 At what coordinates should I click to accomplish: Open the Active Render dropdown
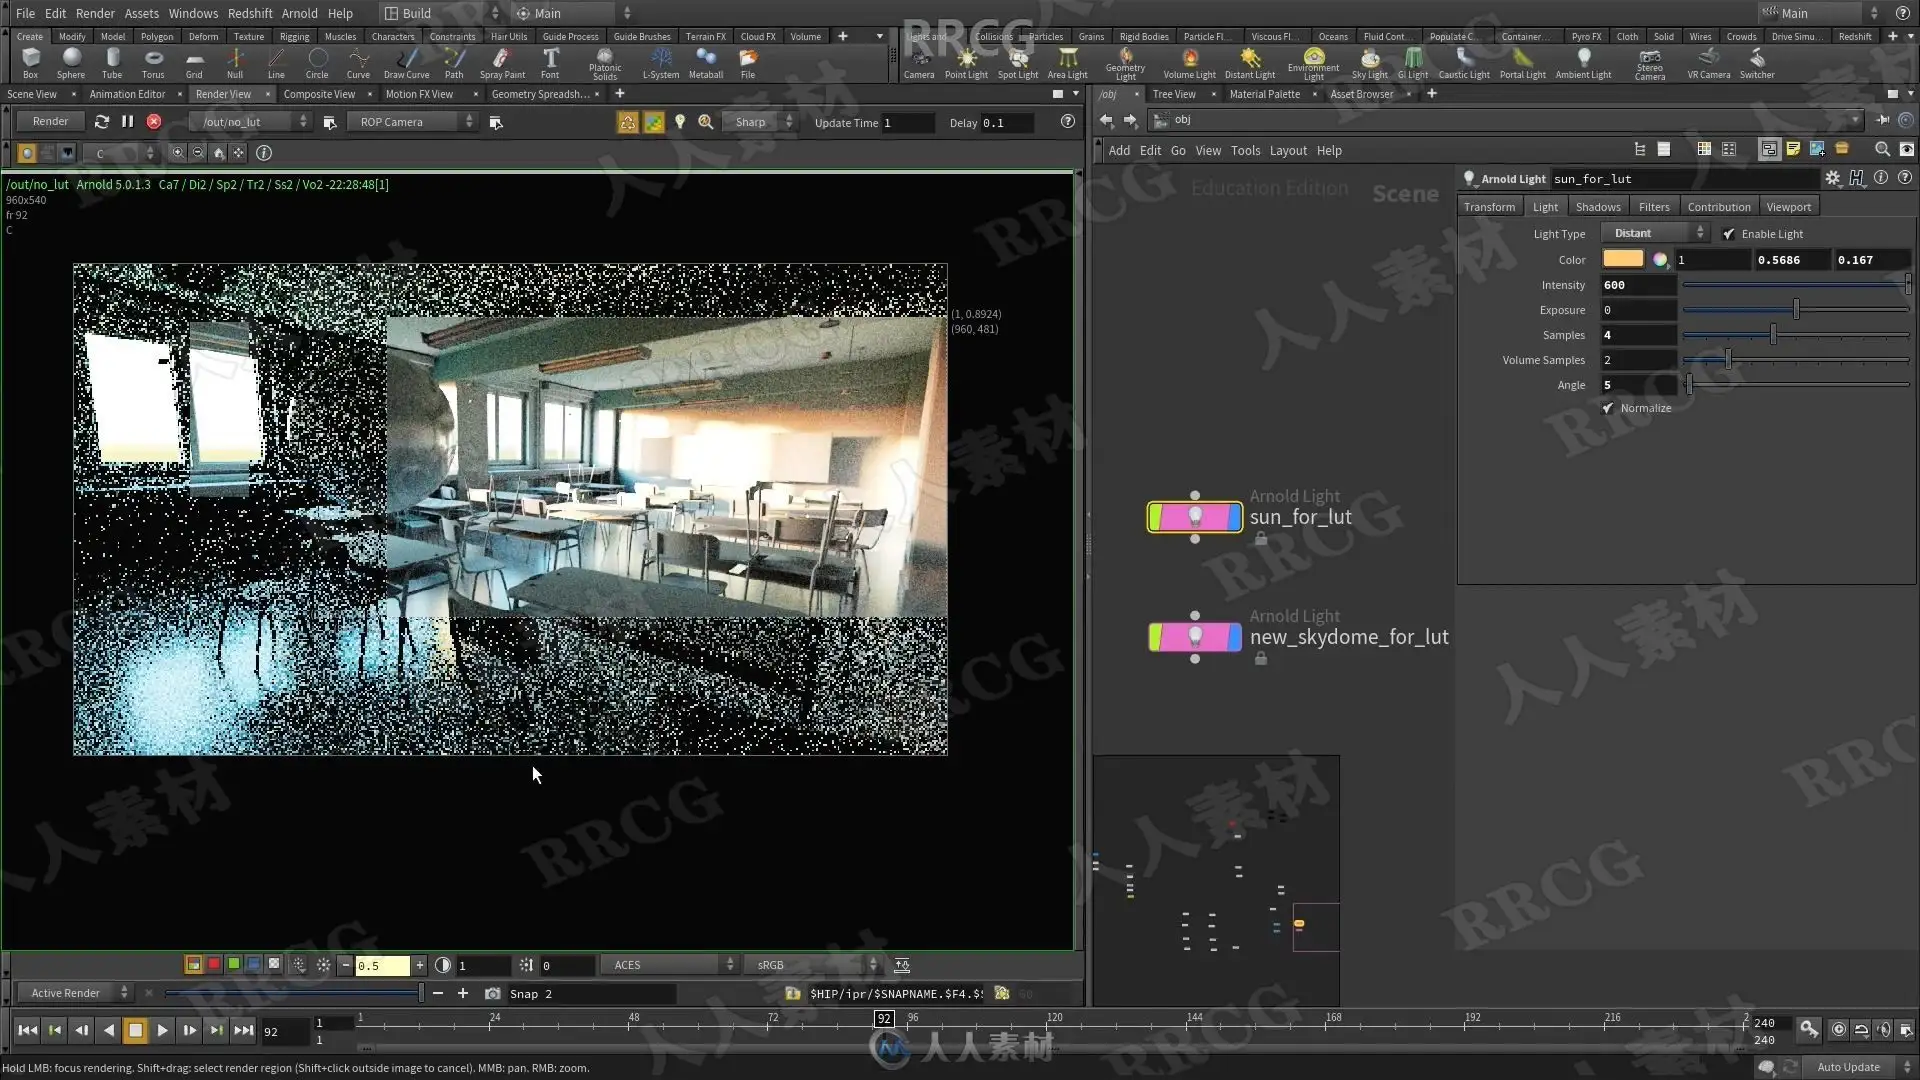74,993
